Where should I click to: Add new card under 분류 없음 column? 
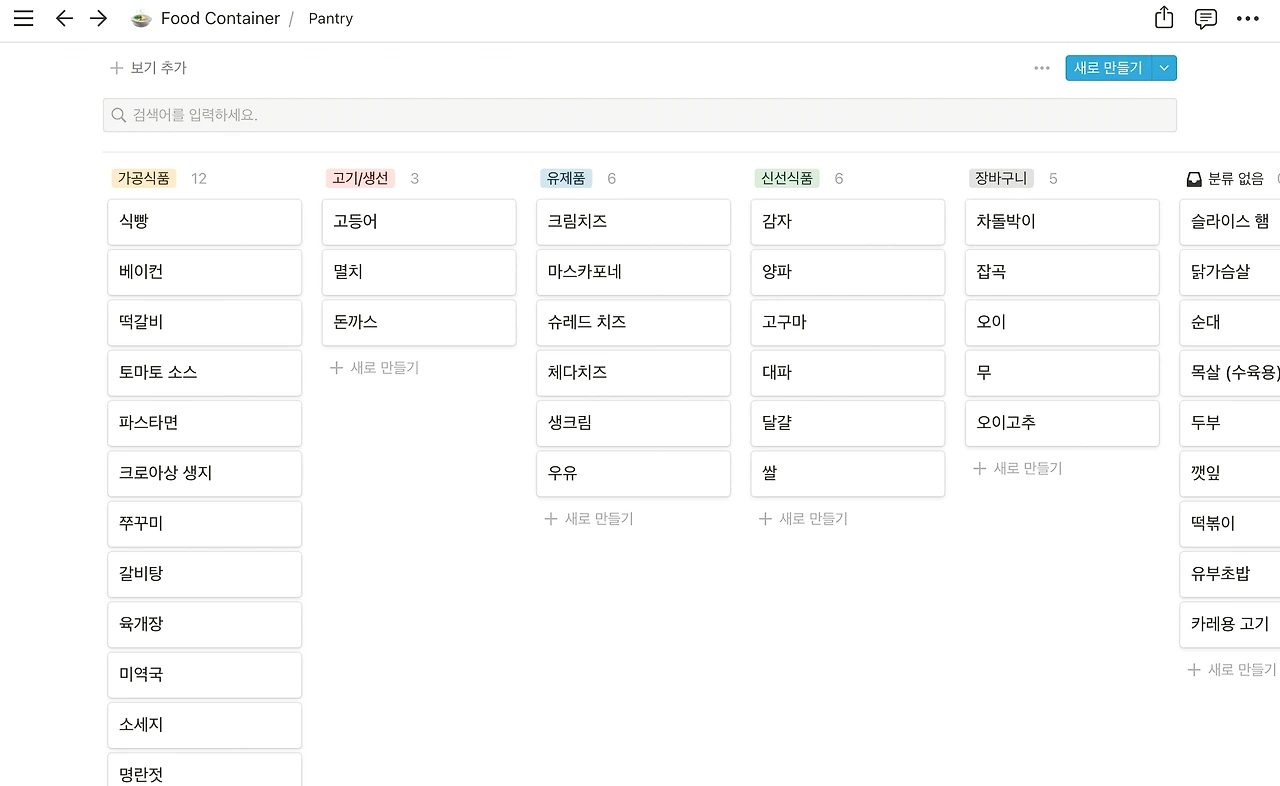(x=1232, y=670)
